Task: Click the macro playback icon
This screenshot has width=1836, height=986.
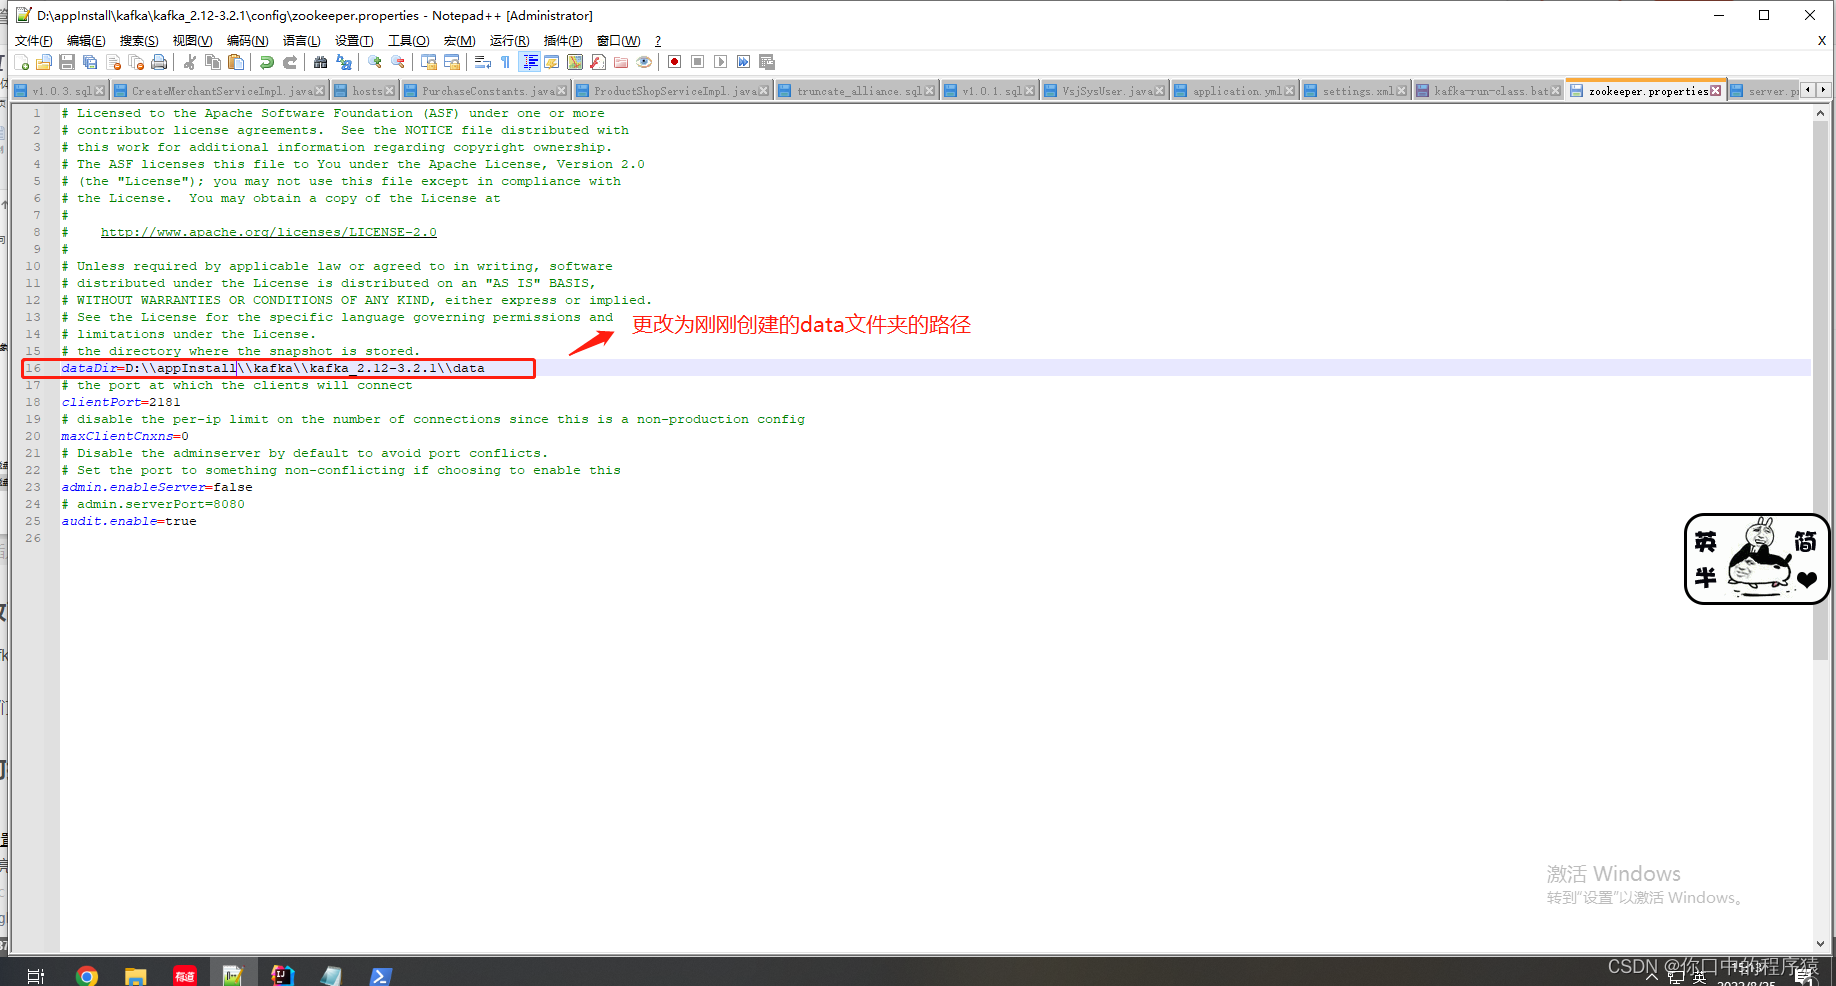Action: coord(721,62)
